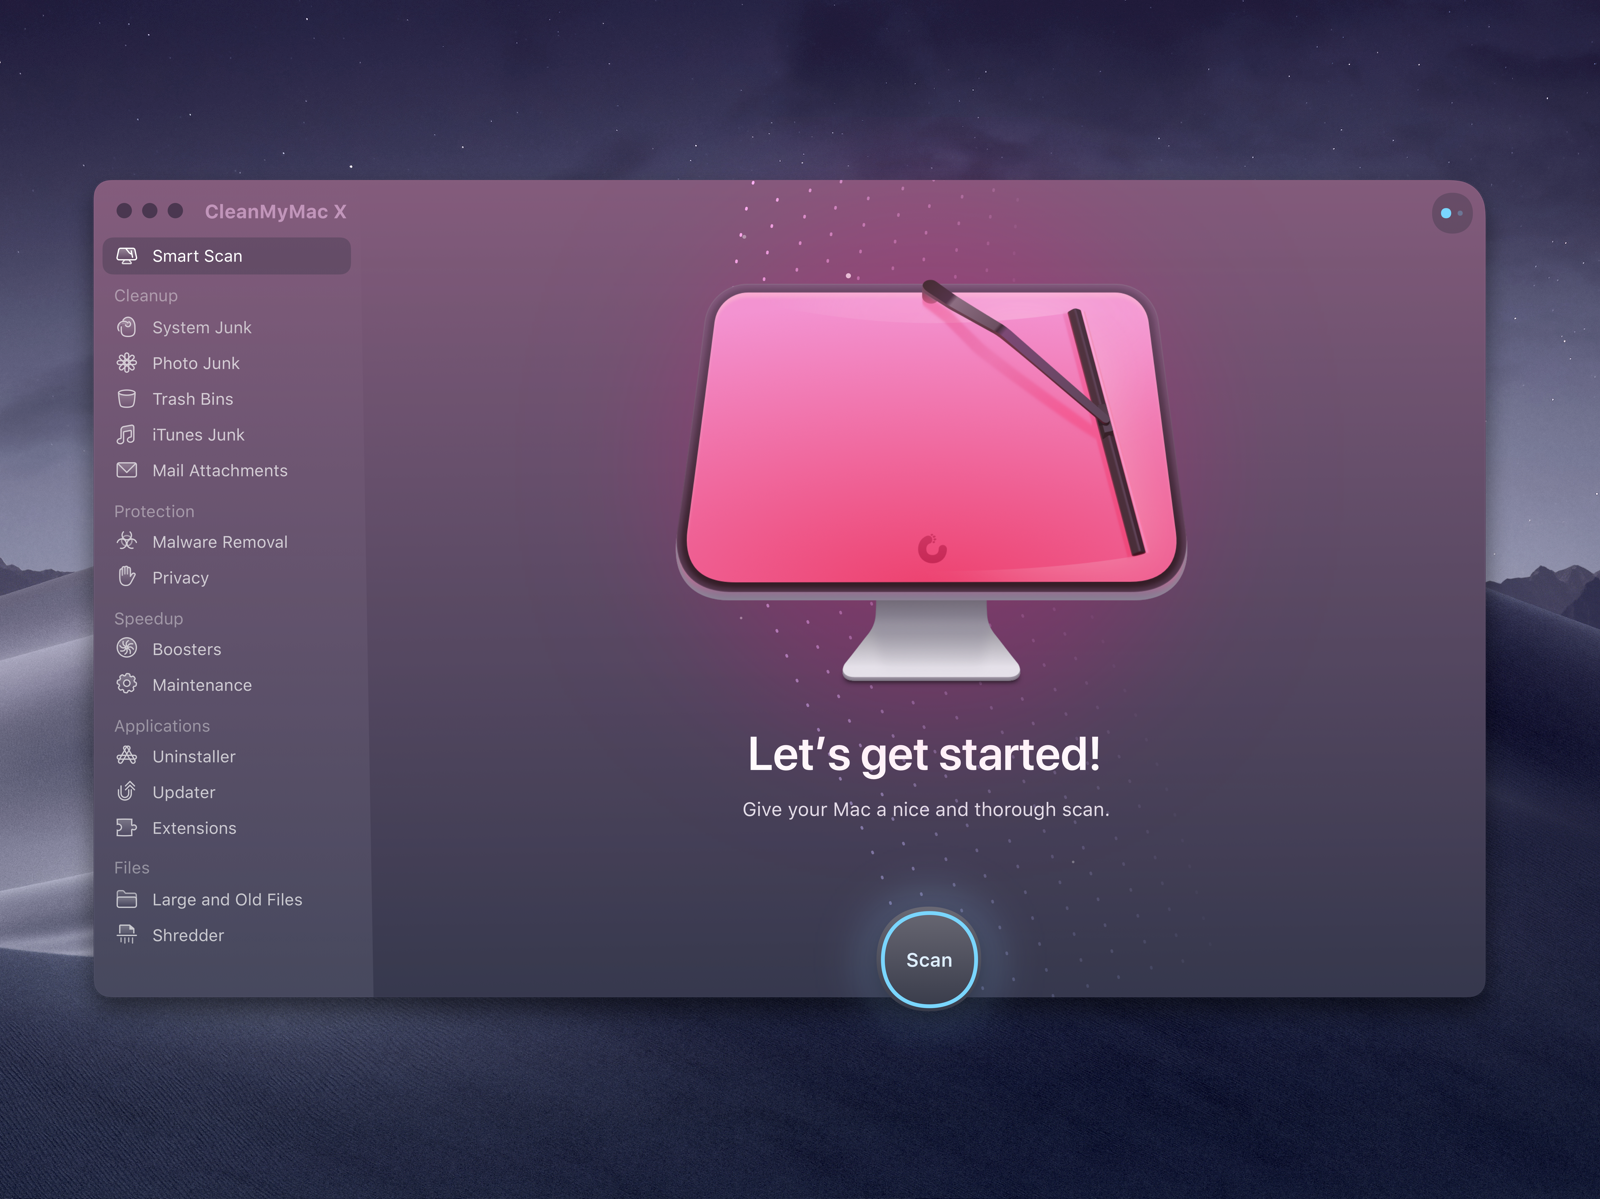Open the Uninstaller module
This screenshot has height=1200, width=1600.
[227, 756]
